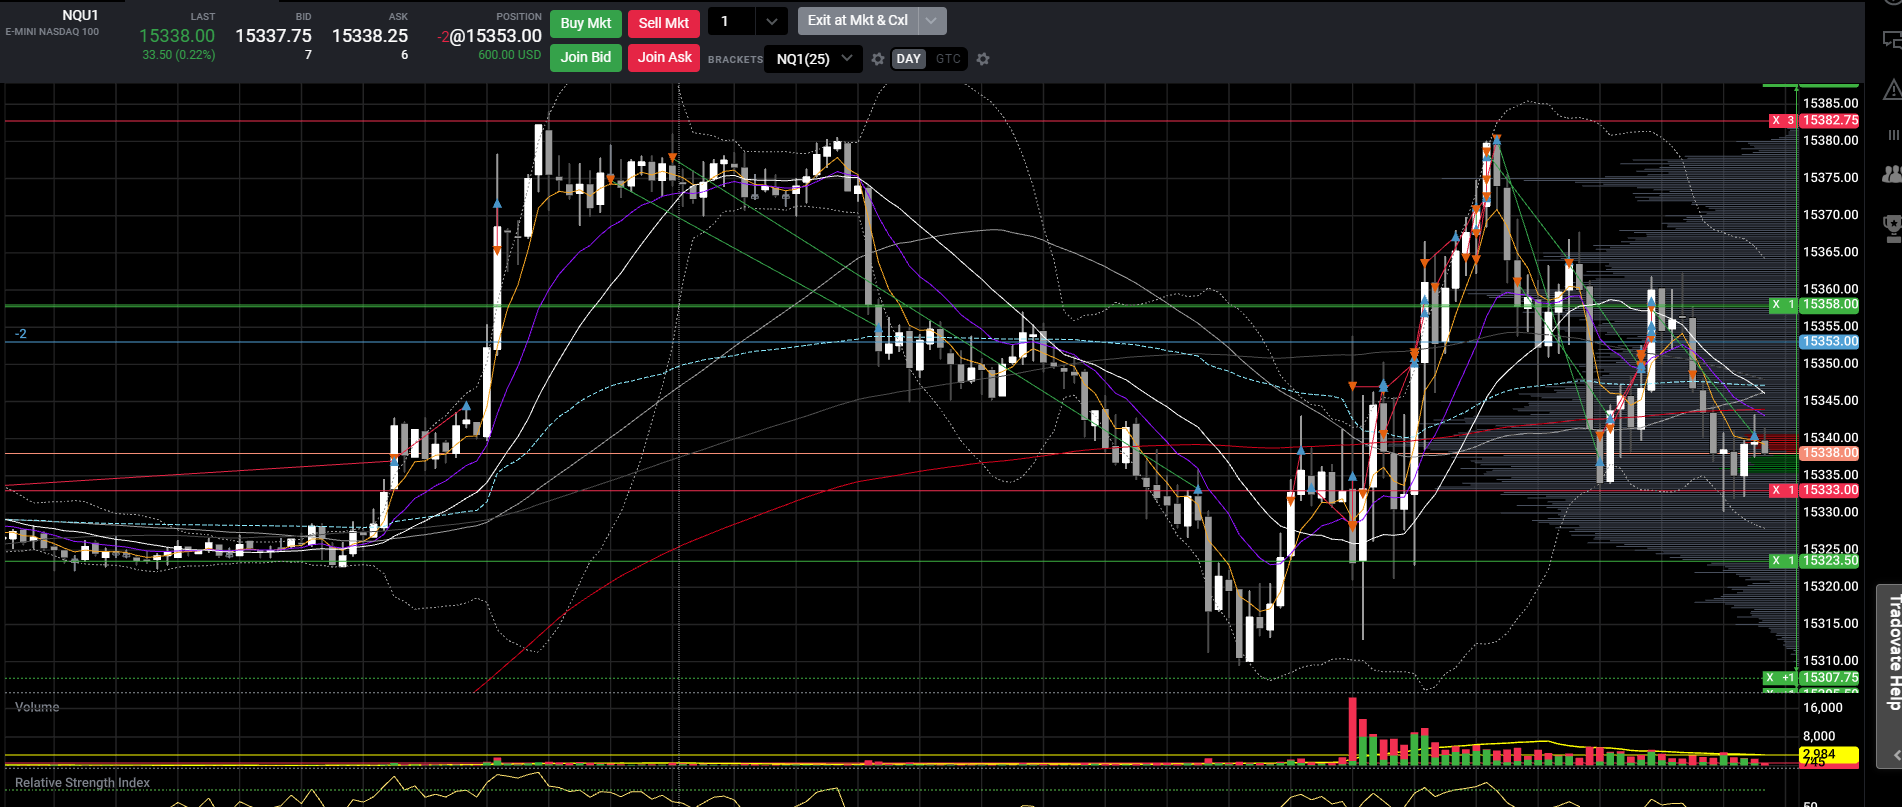Open the order quantity dropdown arrow
The width and height of the screenshot is (1902, 807).
[x=771, y=21]
